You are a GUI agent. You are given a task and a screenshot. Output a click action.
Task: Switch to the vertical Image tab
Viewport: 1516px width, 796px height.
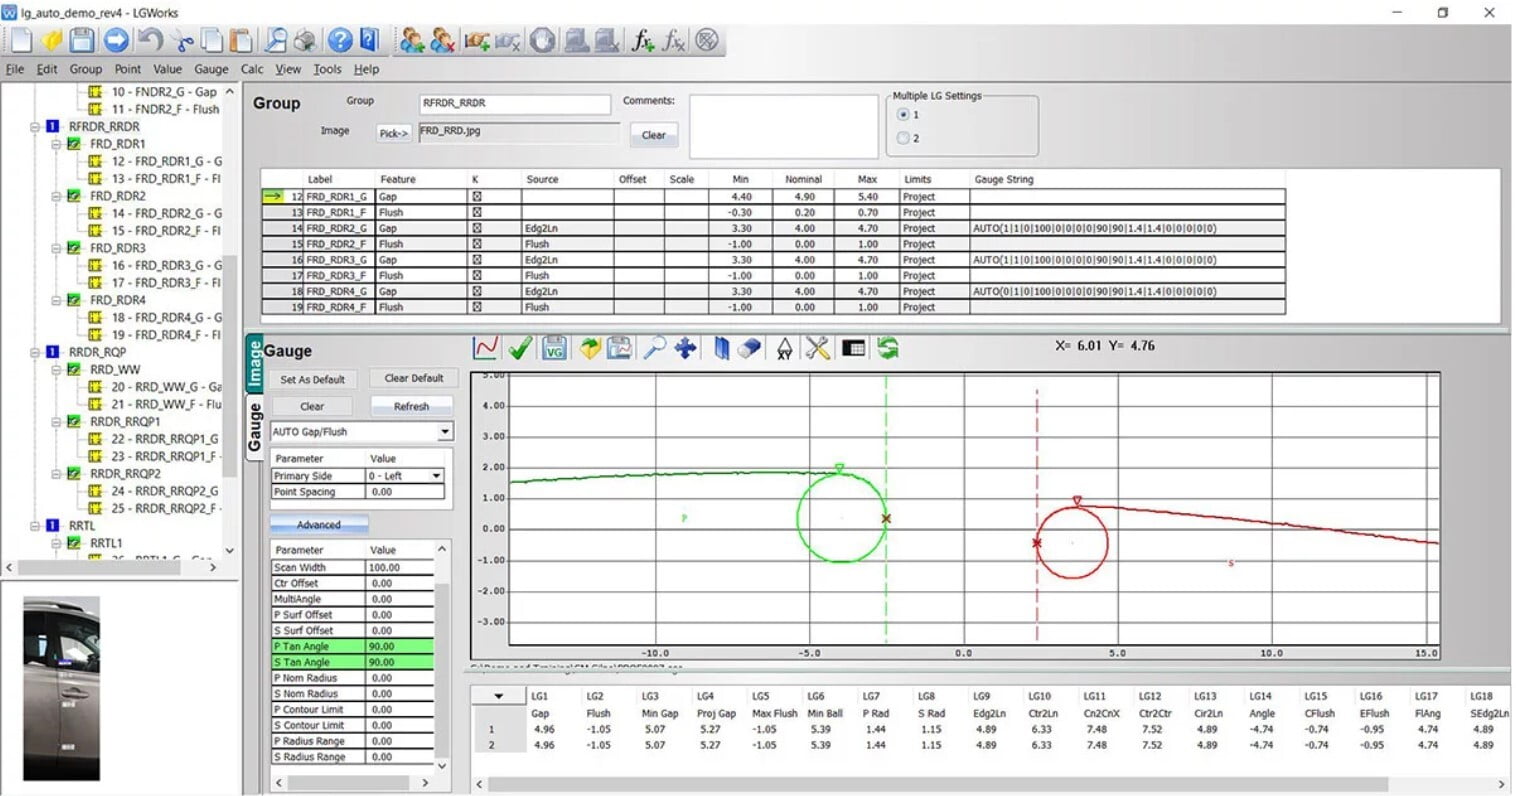click(254, 363)
